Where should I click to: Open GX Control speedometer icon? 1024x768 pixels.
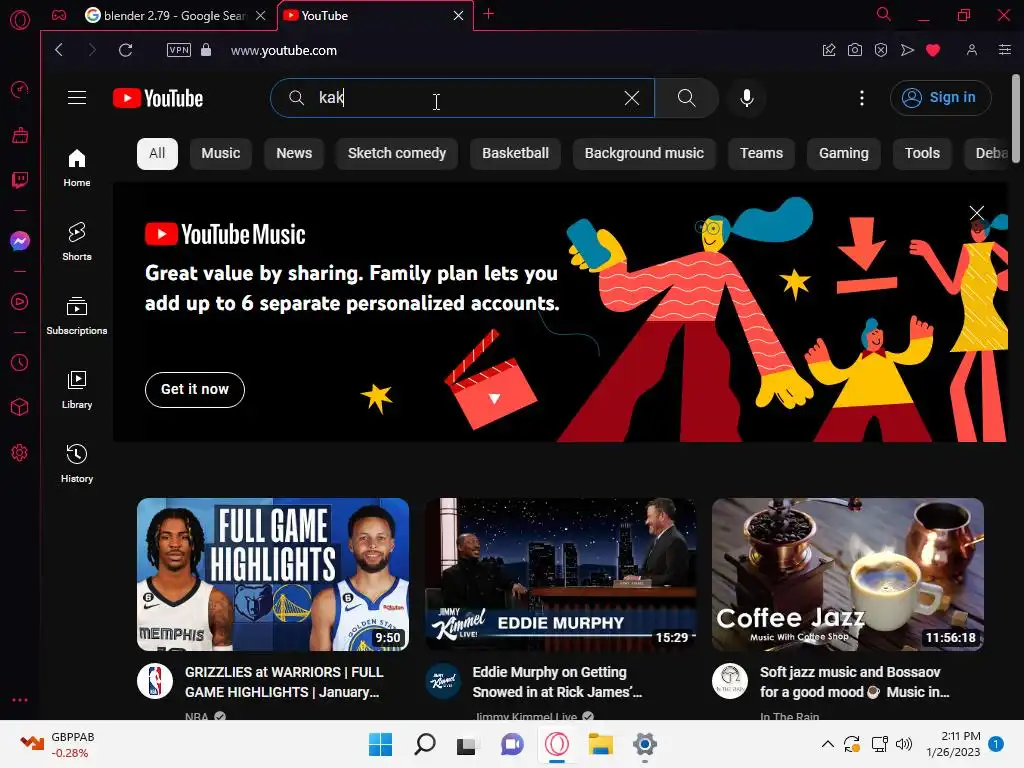pos(20,89)
